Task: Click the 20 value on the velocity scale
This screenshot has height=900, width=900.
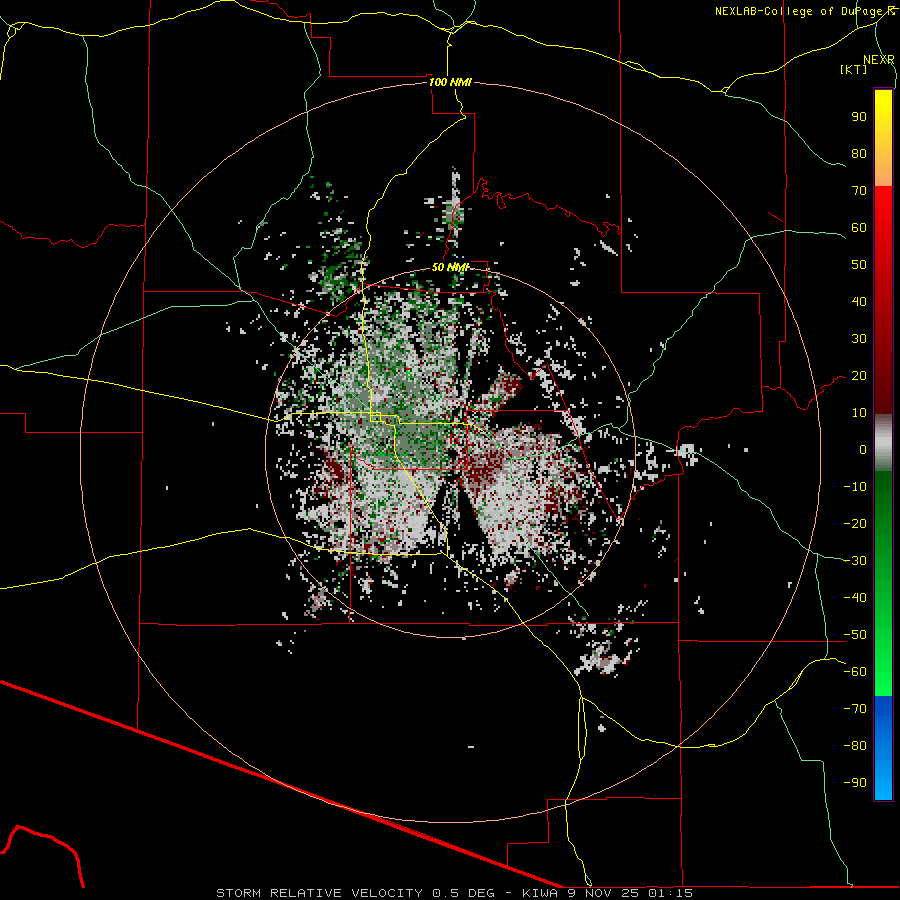Action: (859, 375)
